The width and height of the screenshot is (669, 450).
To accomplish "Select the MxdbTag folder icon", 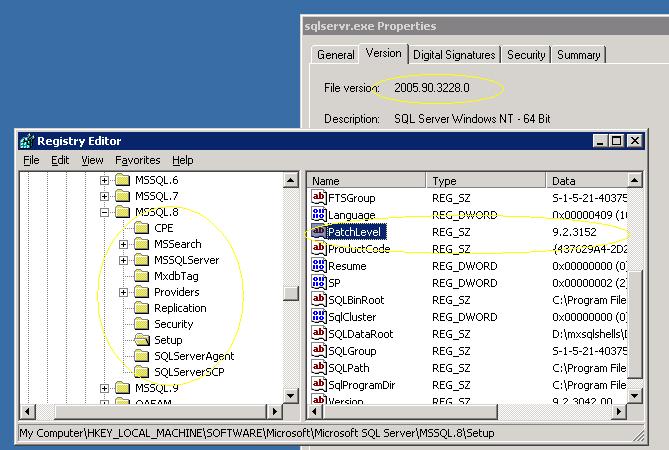I will [142, 276].
